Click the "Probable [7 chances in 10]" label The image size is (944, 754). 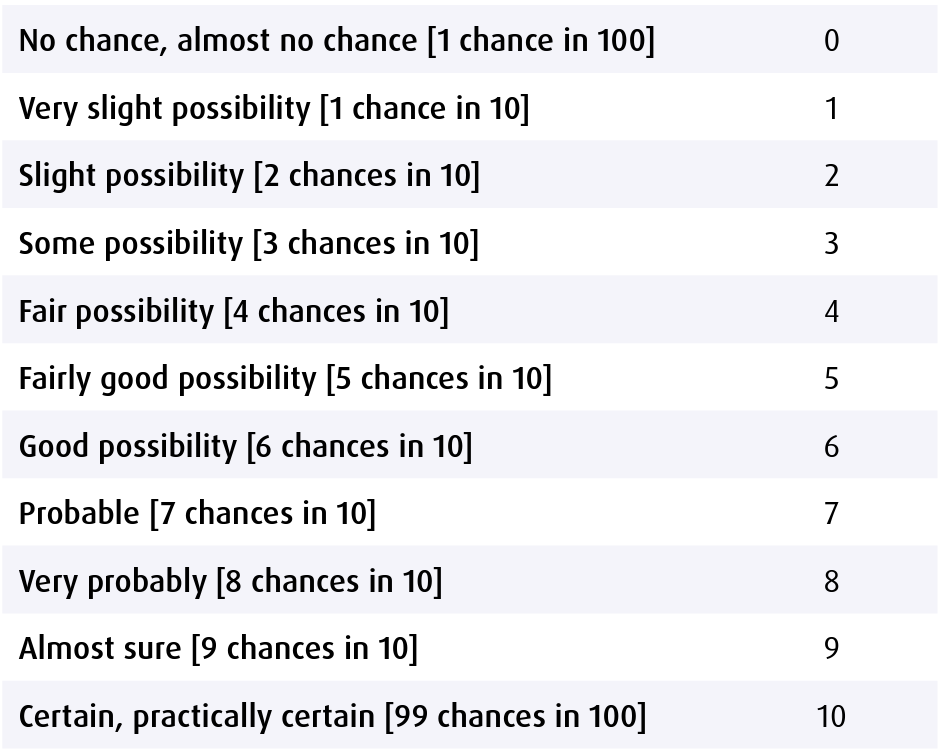197,514
